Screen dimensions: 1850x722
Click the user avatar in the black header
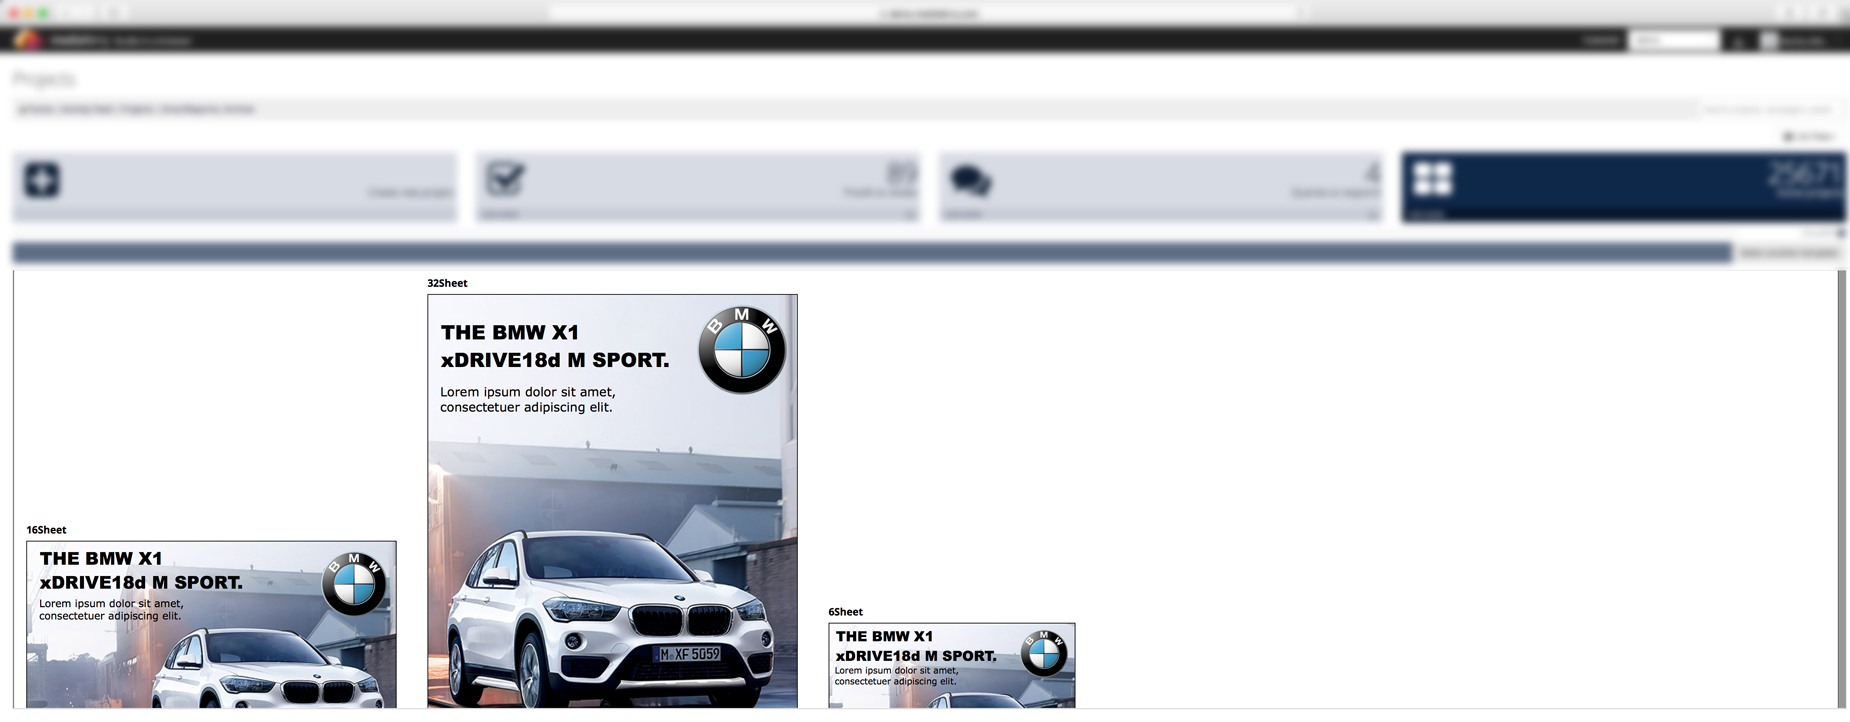point(1769,41)
